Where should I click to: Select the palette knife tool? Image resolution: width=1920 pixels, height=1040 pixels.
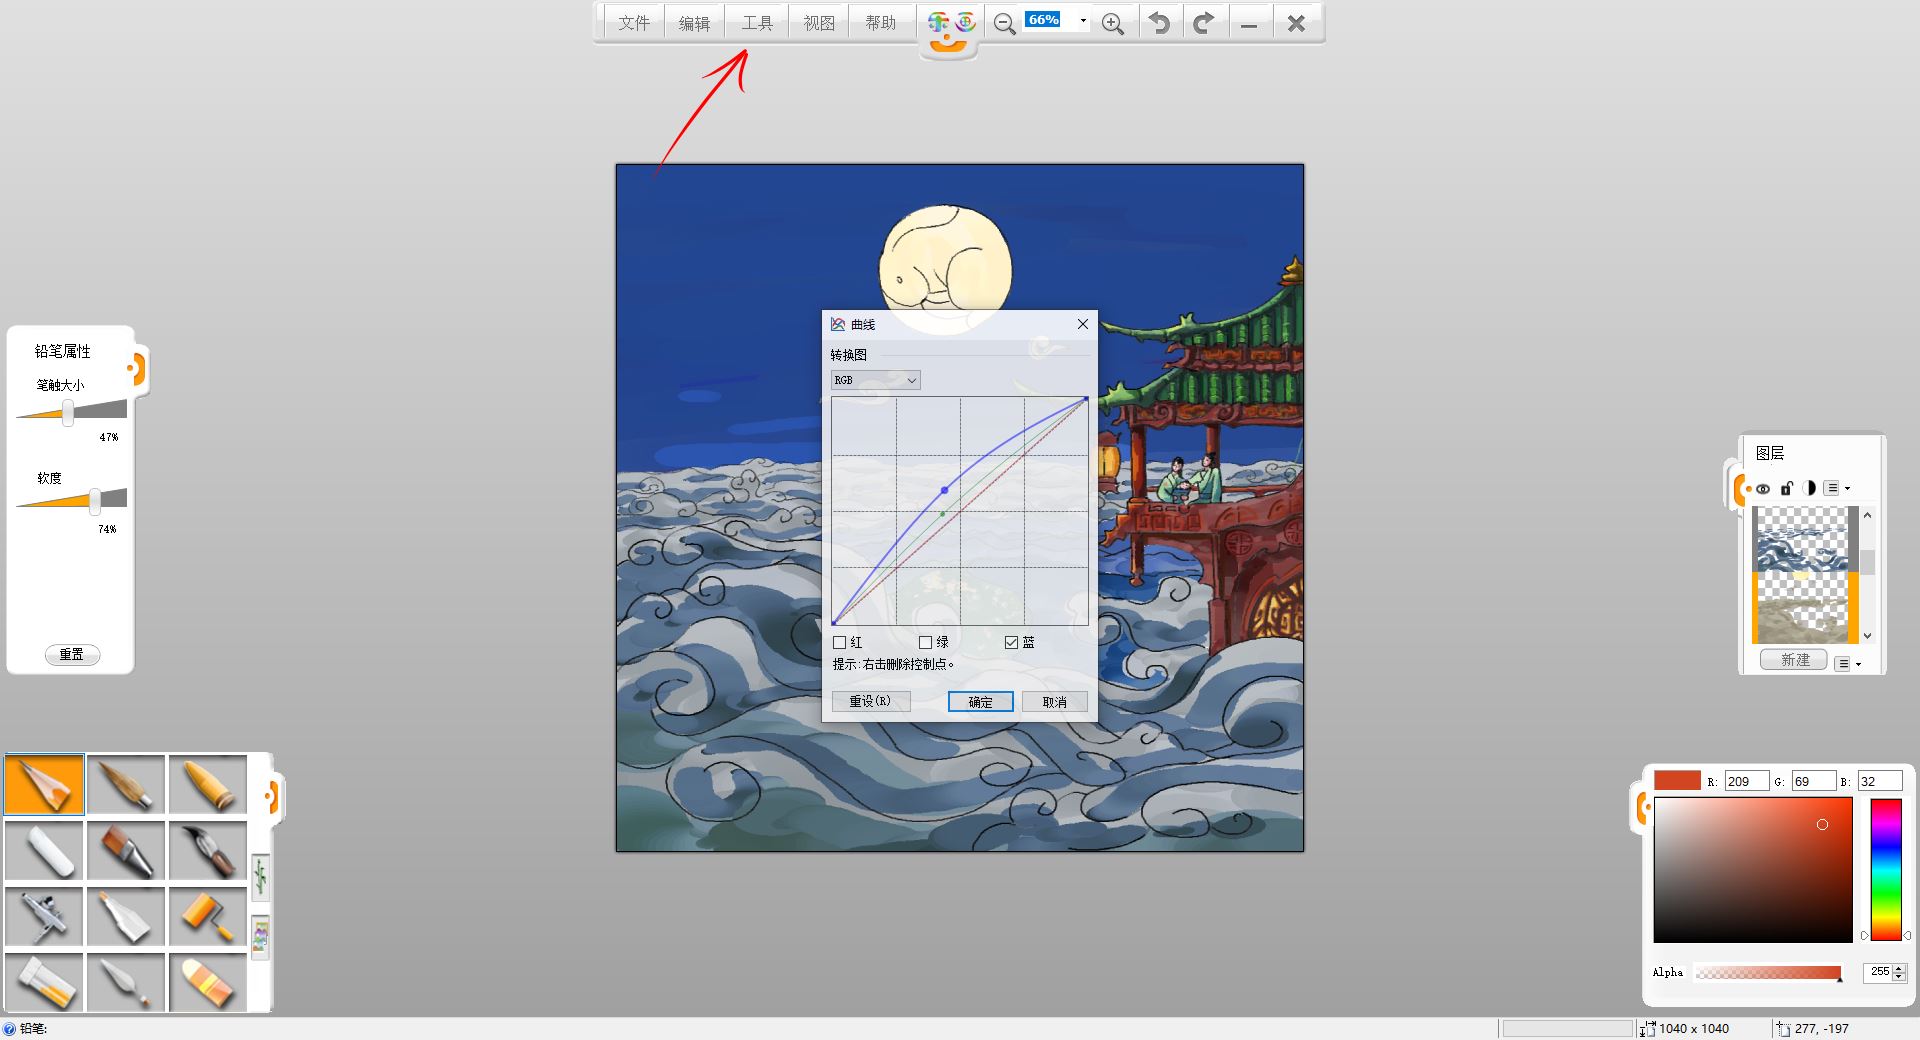(126, 982)
